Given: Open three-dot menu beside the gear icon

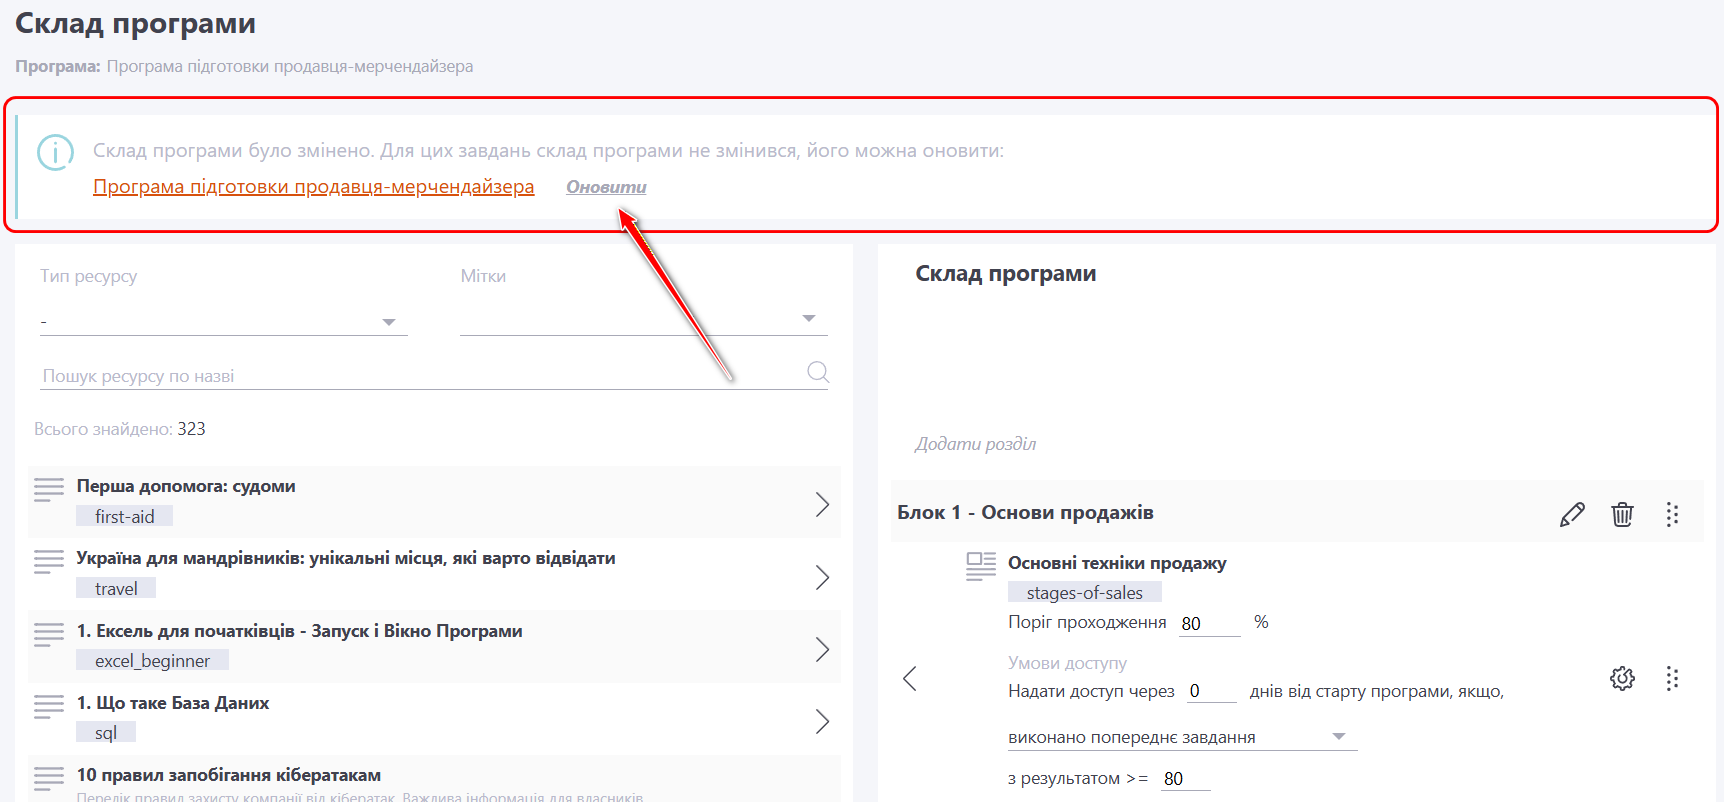Looking at the screenshot, I should pos(1672,679).
